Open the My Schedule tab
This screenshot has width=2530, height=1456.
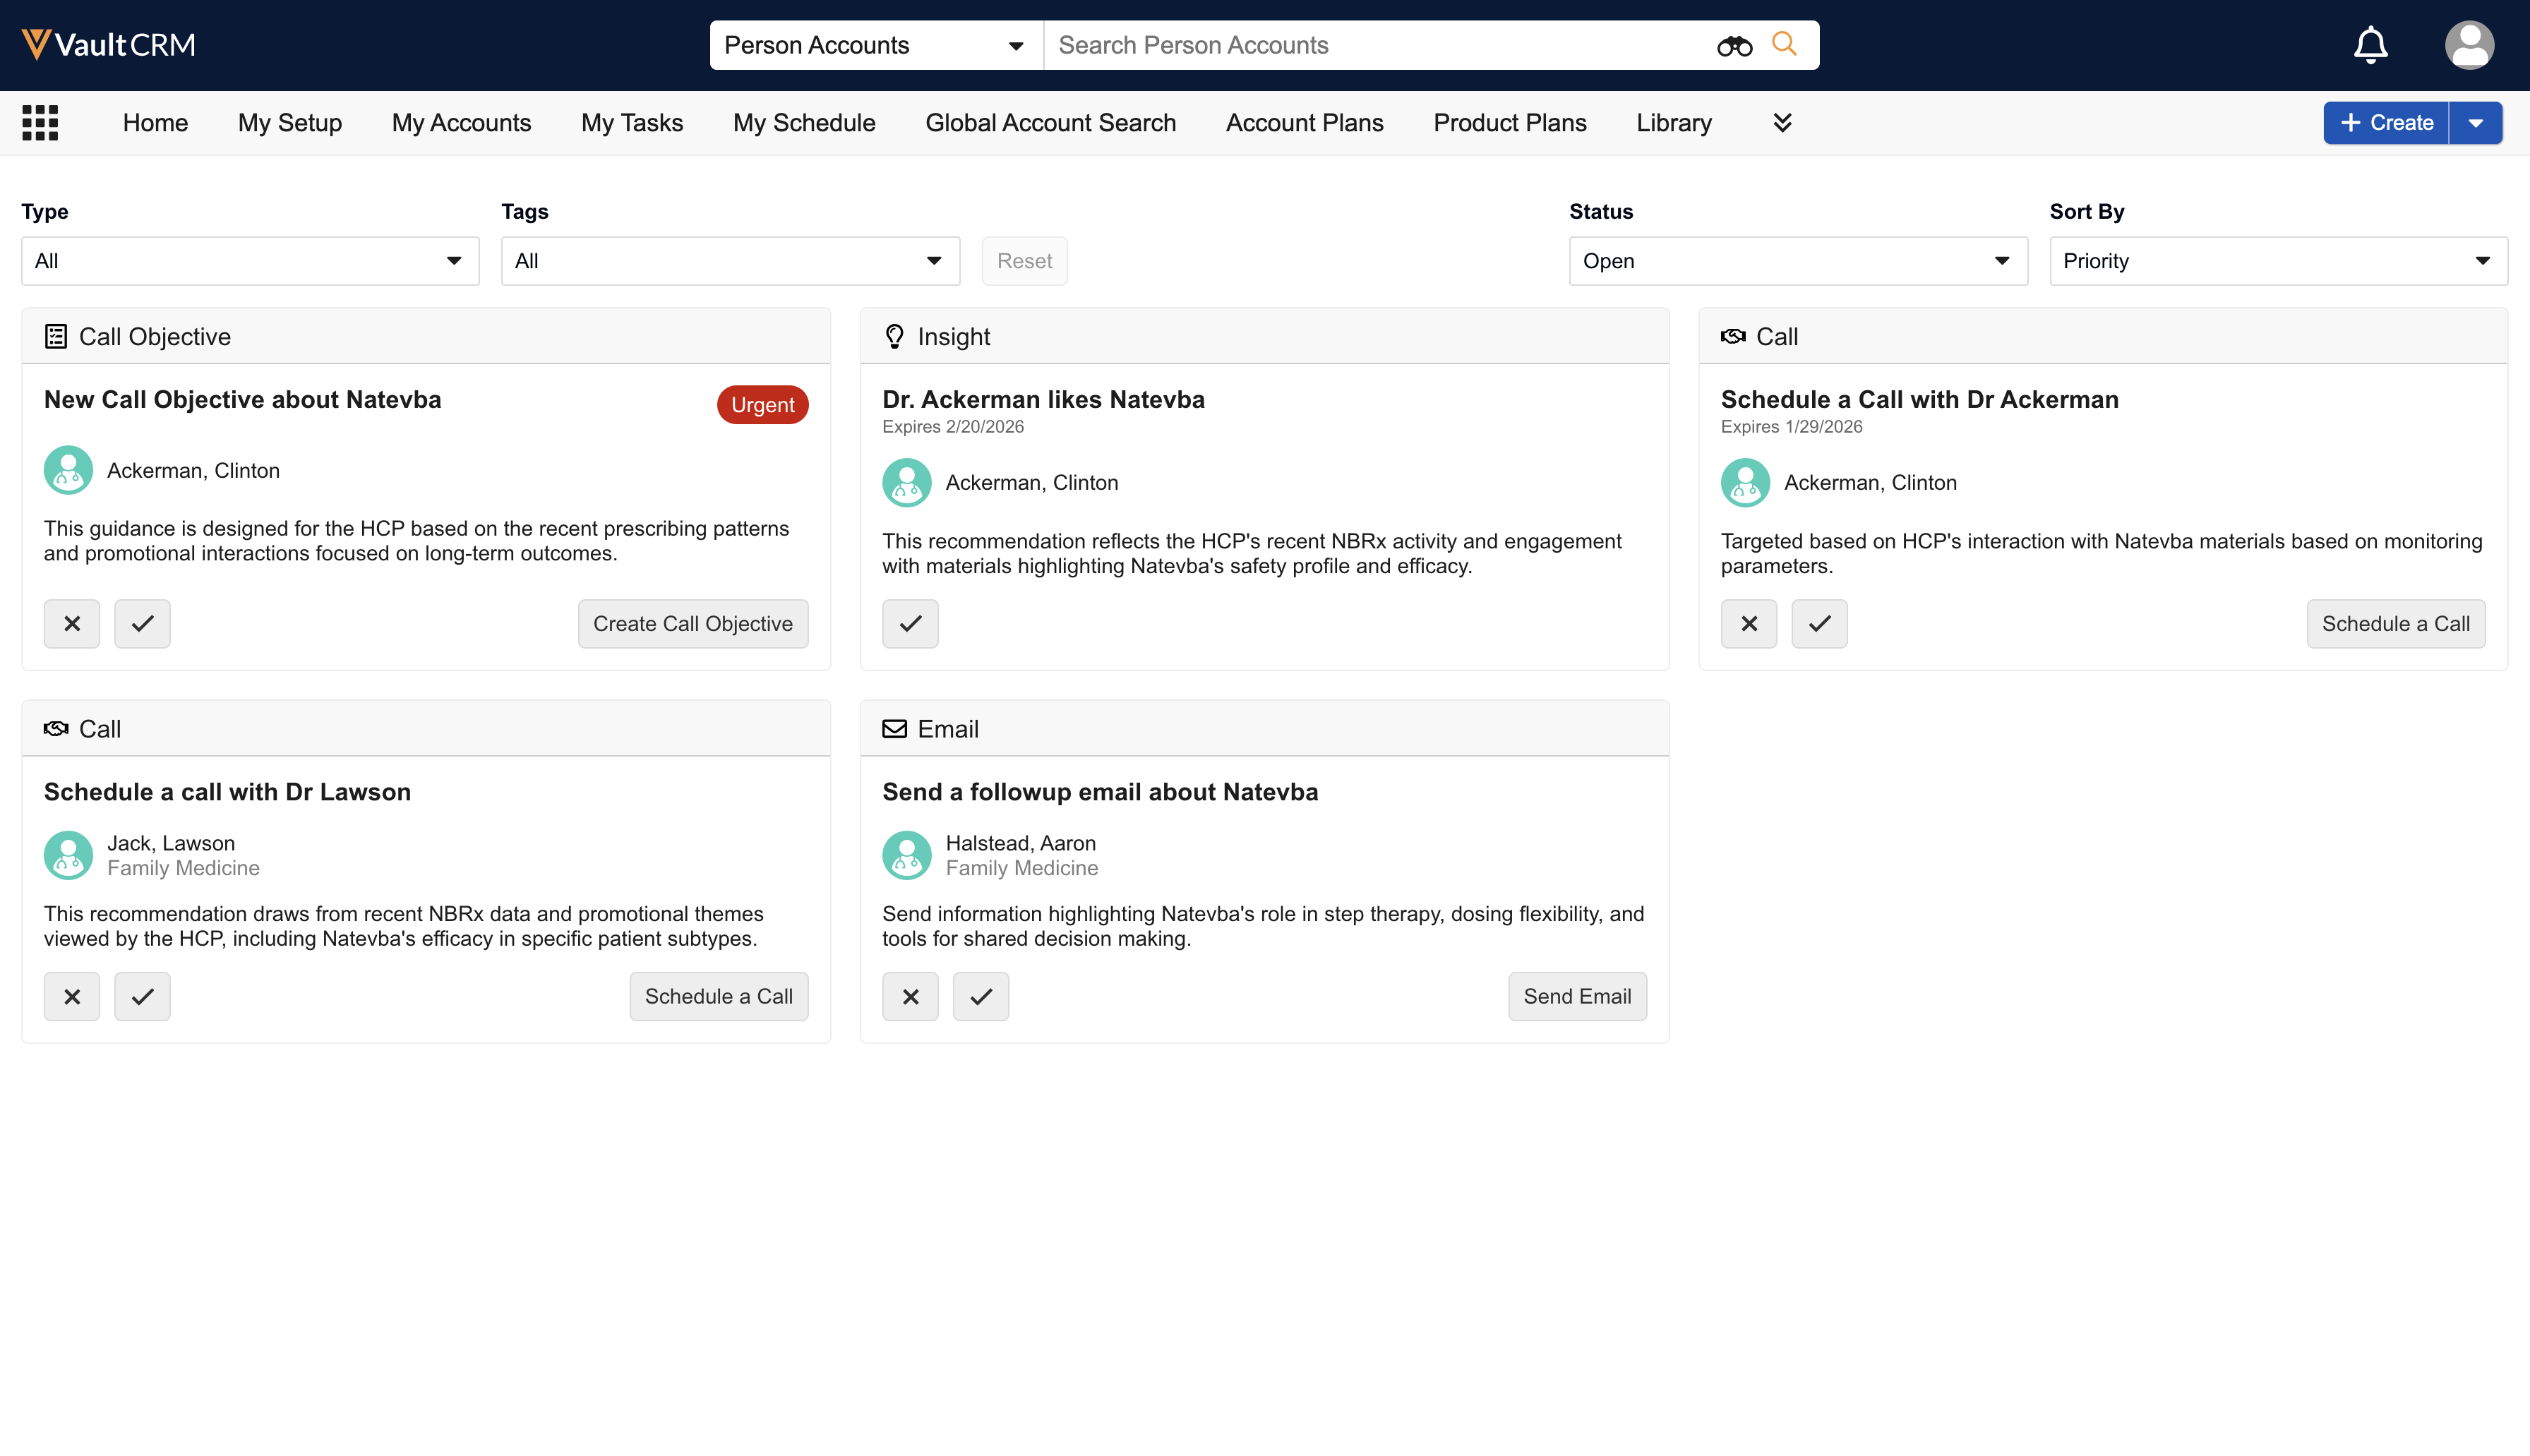click(x=804, y=123)
